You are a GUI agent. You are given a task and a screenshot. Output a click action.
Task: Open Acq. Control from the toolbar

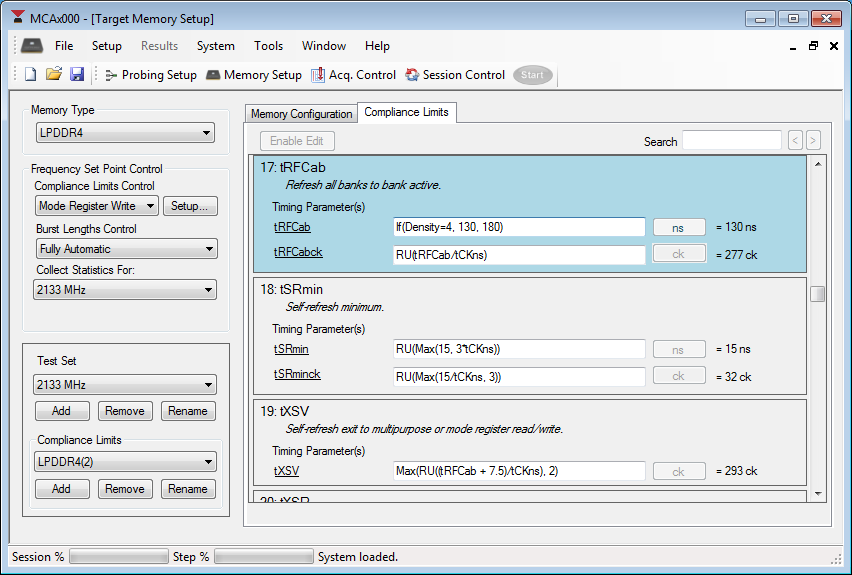click(353, 75)
